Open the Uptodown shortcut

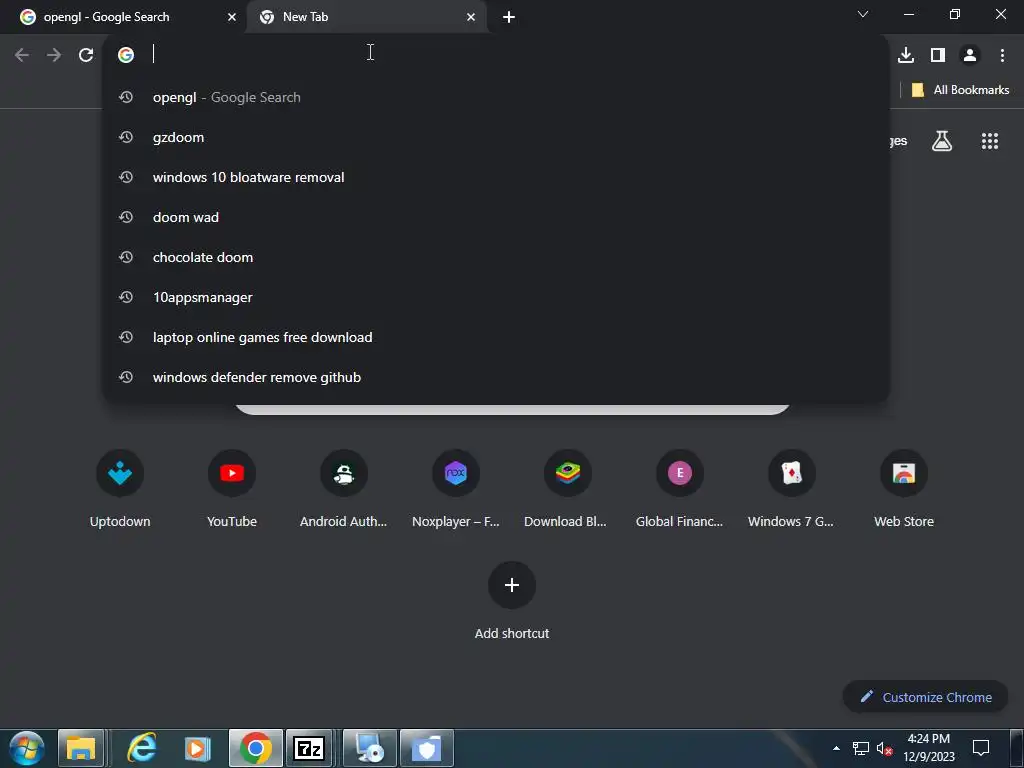tap(120, 488)
